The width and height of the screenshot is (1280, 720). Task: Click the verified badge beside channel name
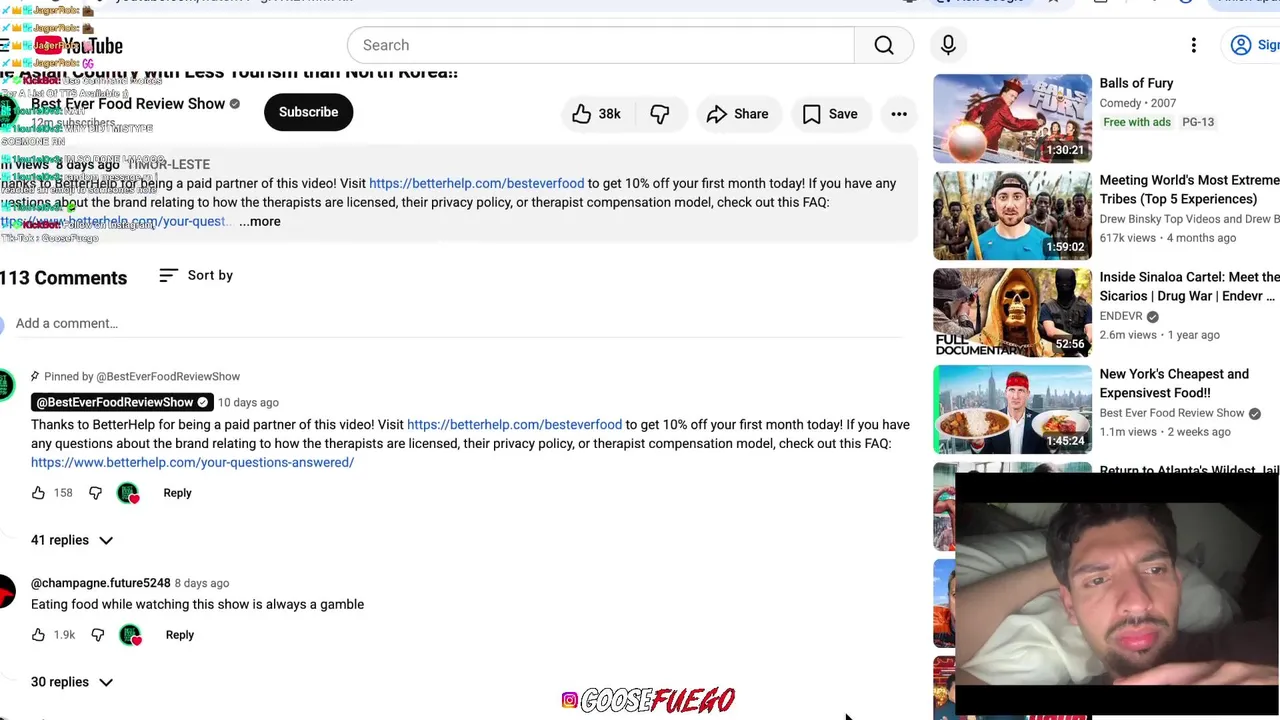pyautogui.click(x=235, y=104)
